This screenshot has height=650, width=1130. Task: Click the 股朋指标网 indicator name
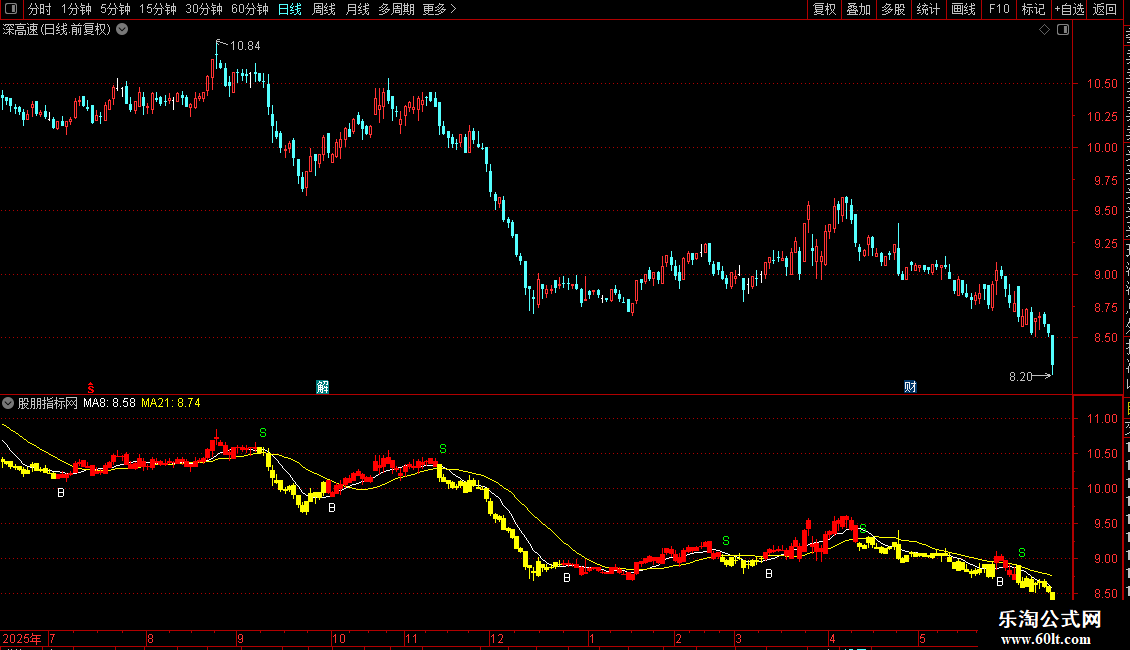[48, 403]
